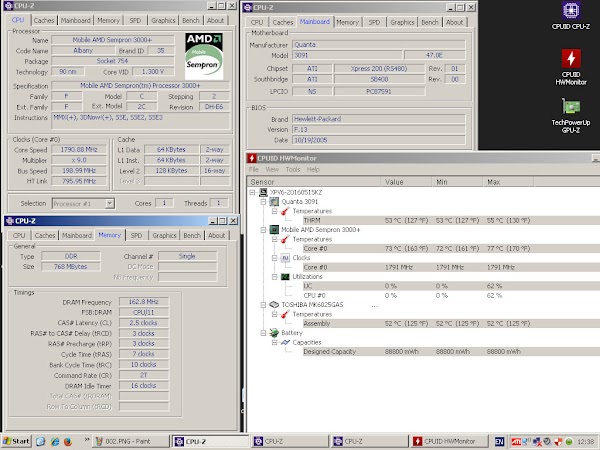
Task: Open Internet Explorer from the quick launch
Action: pyautogui.click(x=55, y=442)
